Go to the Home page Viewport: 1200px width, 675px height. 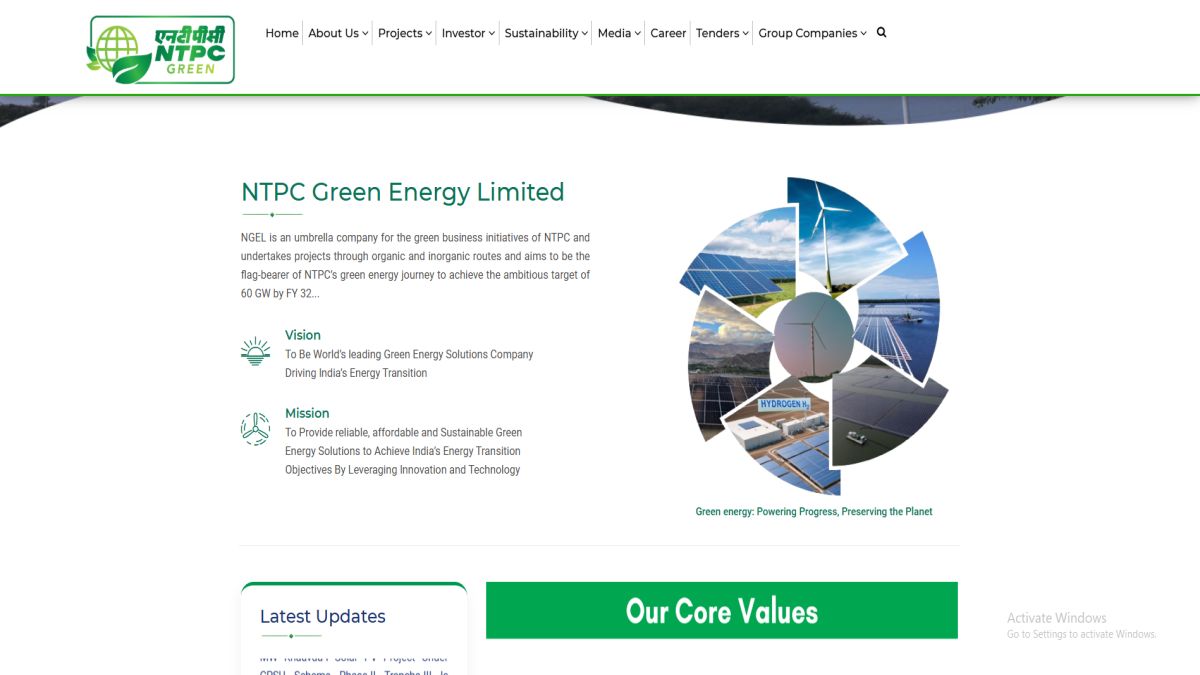click(x=282, y=33)
